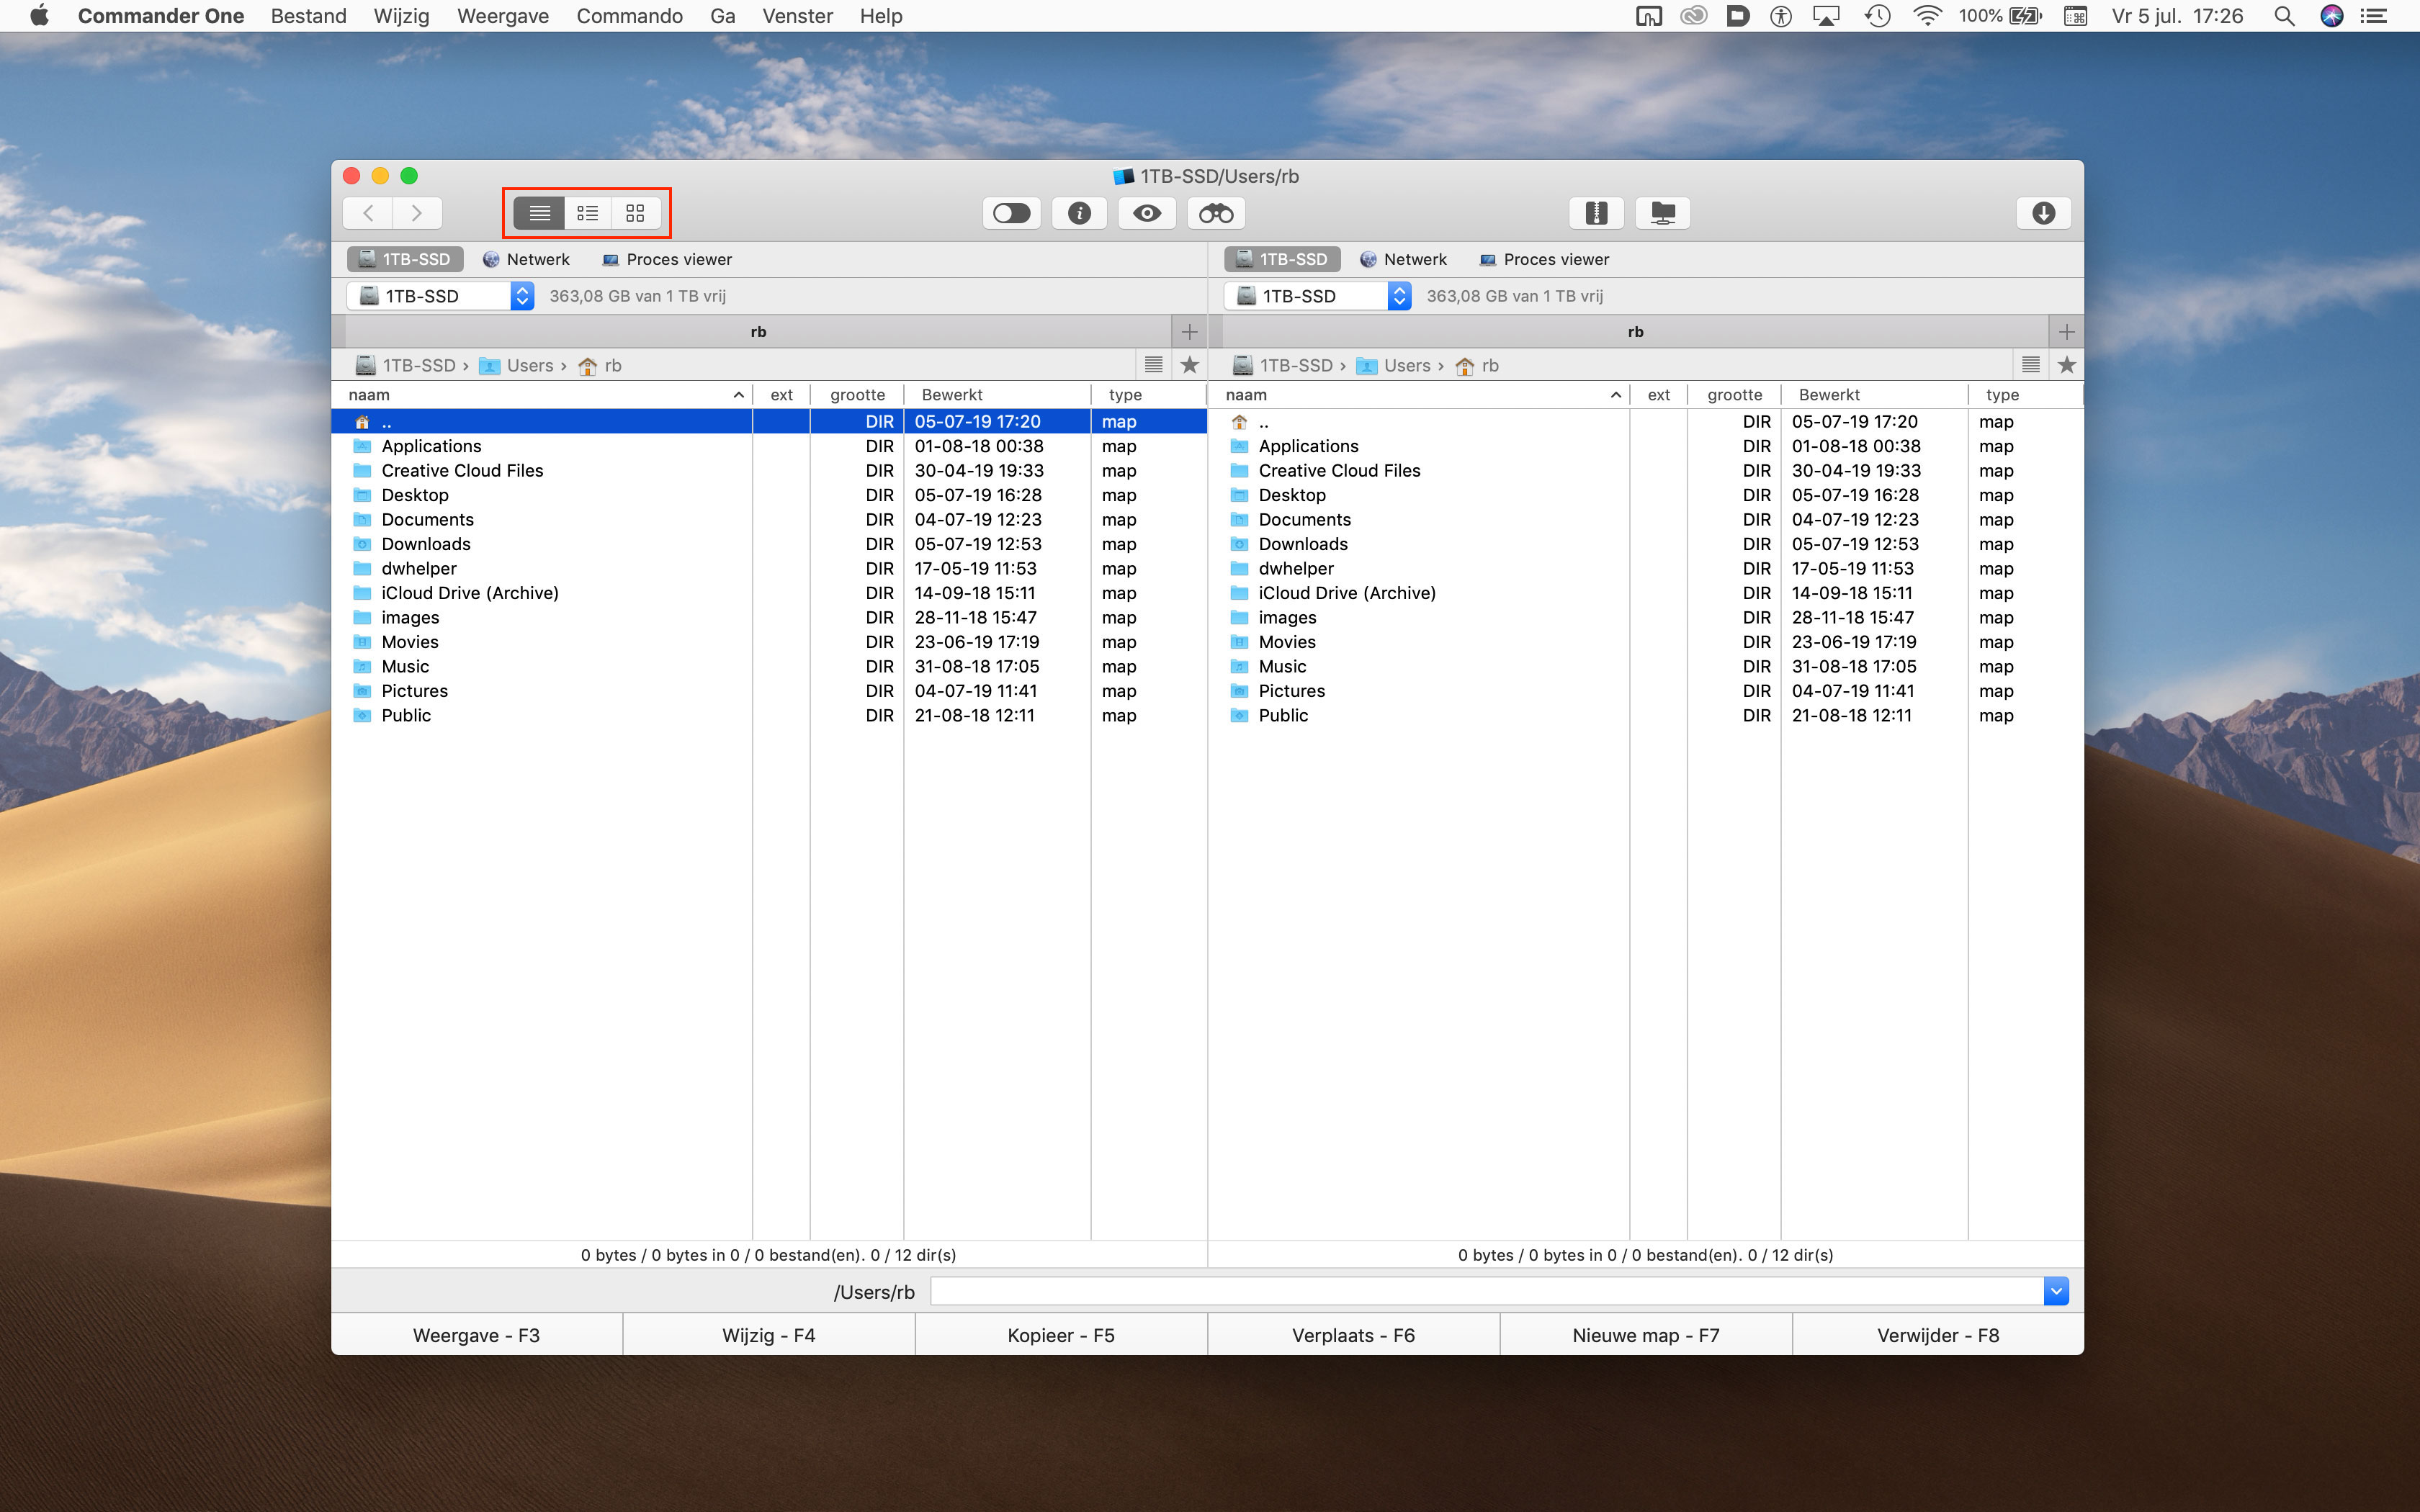Switch to full list view mode

pyautogui.click(x=539, y=213)
